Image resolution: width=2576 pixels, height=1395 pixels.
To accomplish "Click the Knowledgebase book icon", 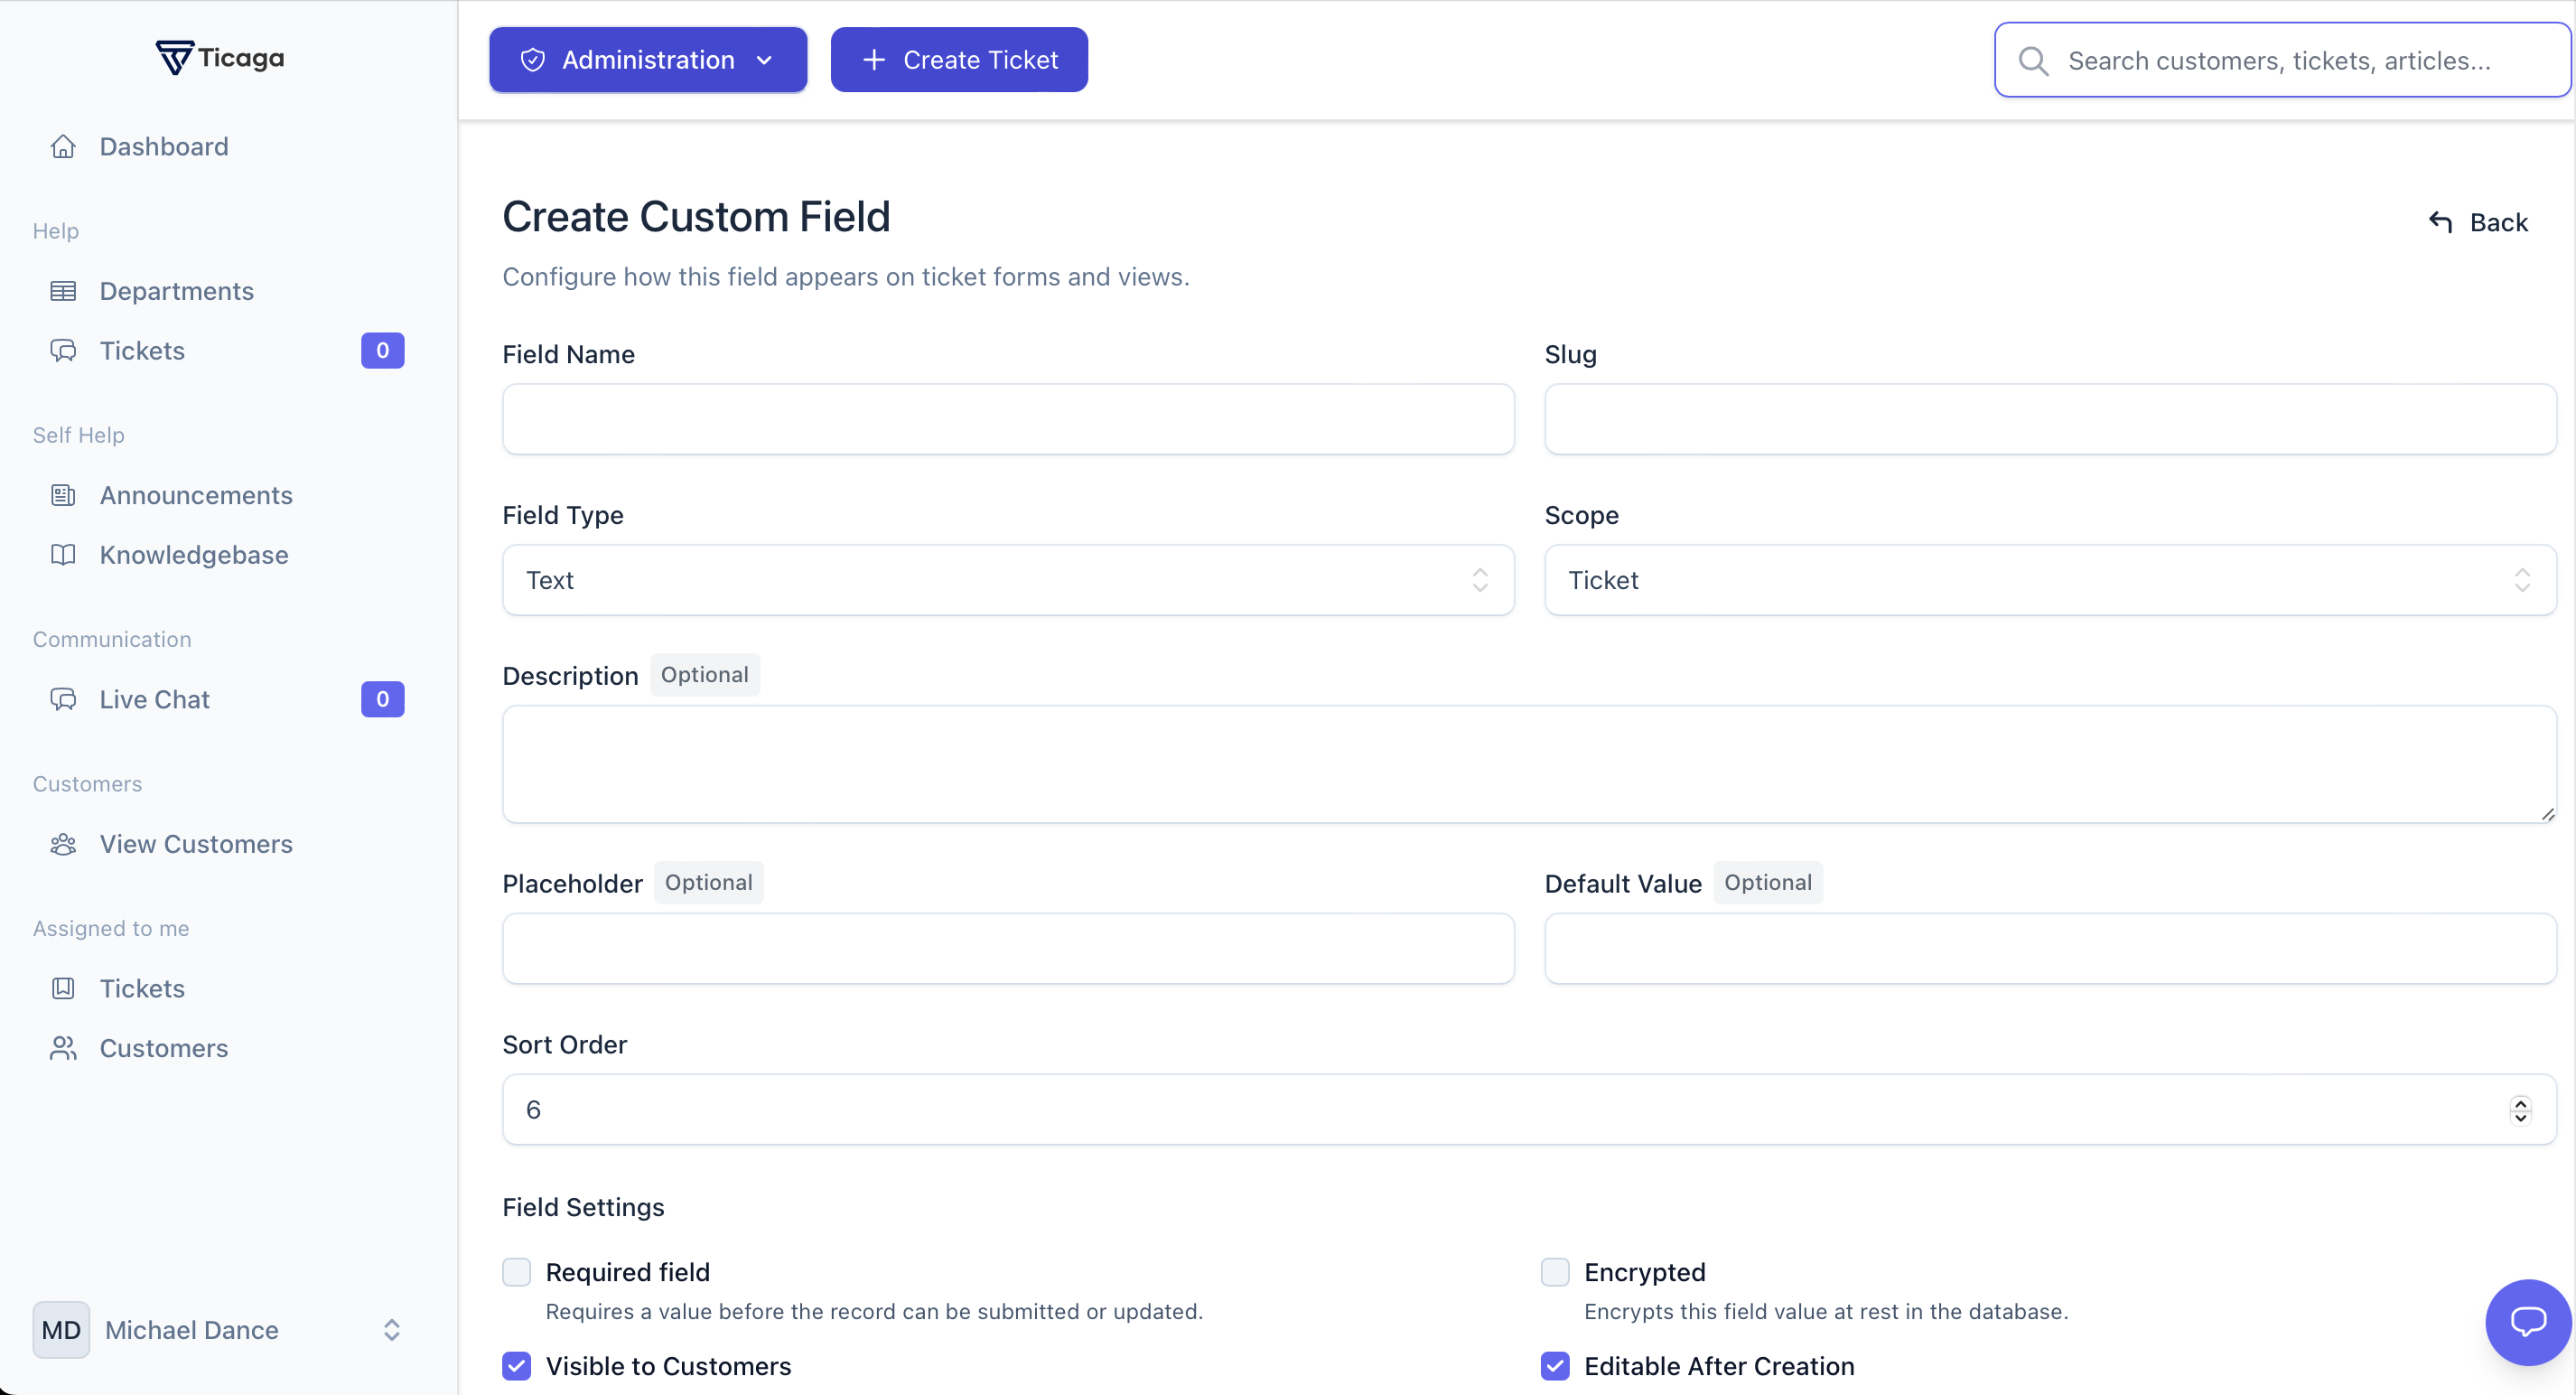I will pyautogui.click(x=63, y=555).
